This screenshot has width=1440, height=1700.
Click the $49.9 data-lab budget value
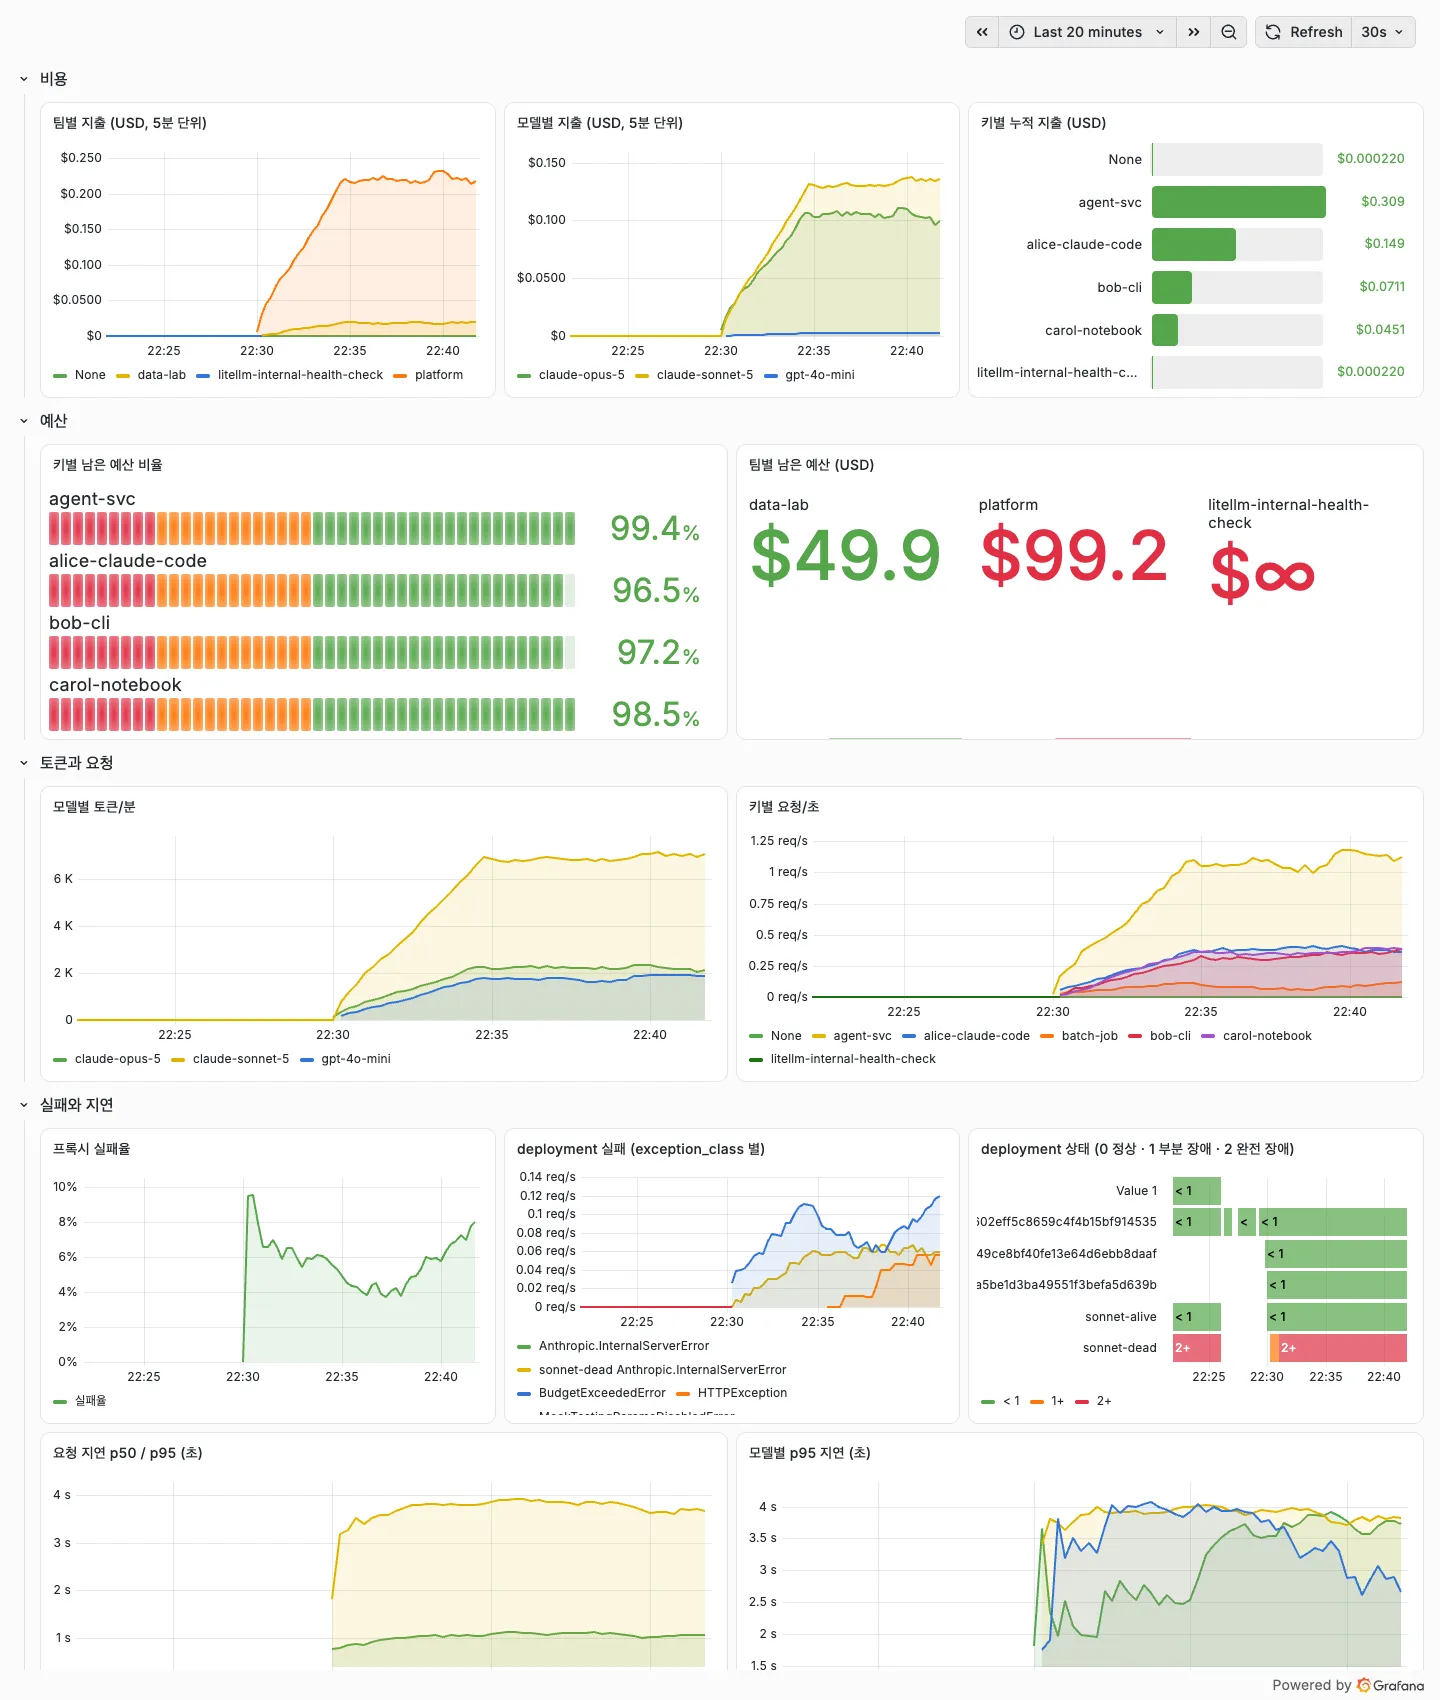[845, 556]
